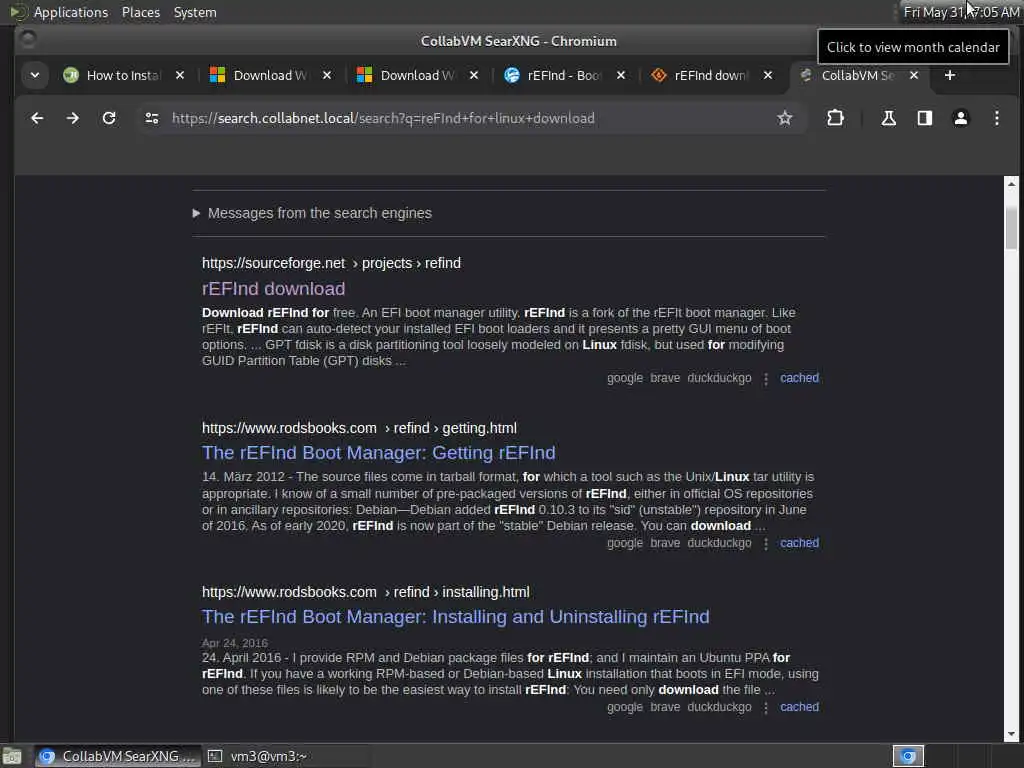
Task: Click the scrollbar down arrow
Action: [x=1011, y=734]
